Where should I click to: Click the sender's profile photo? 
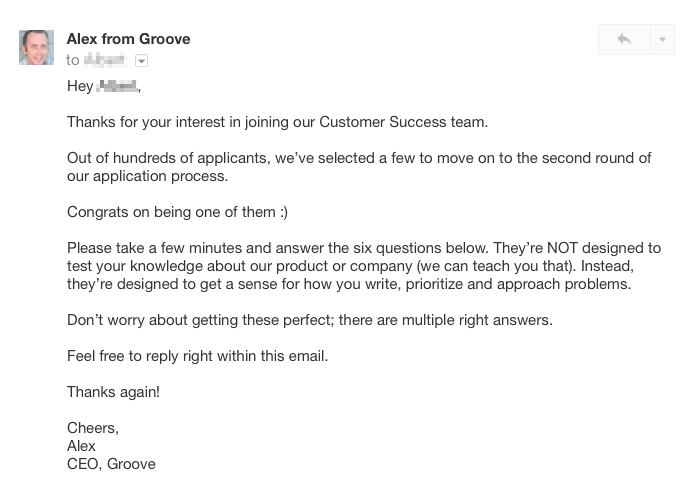click(36, 47)
